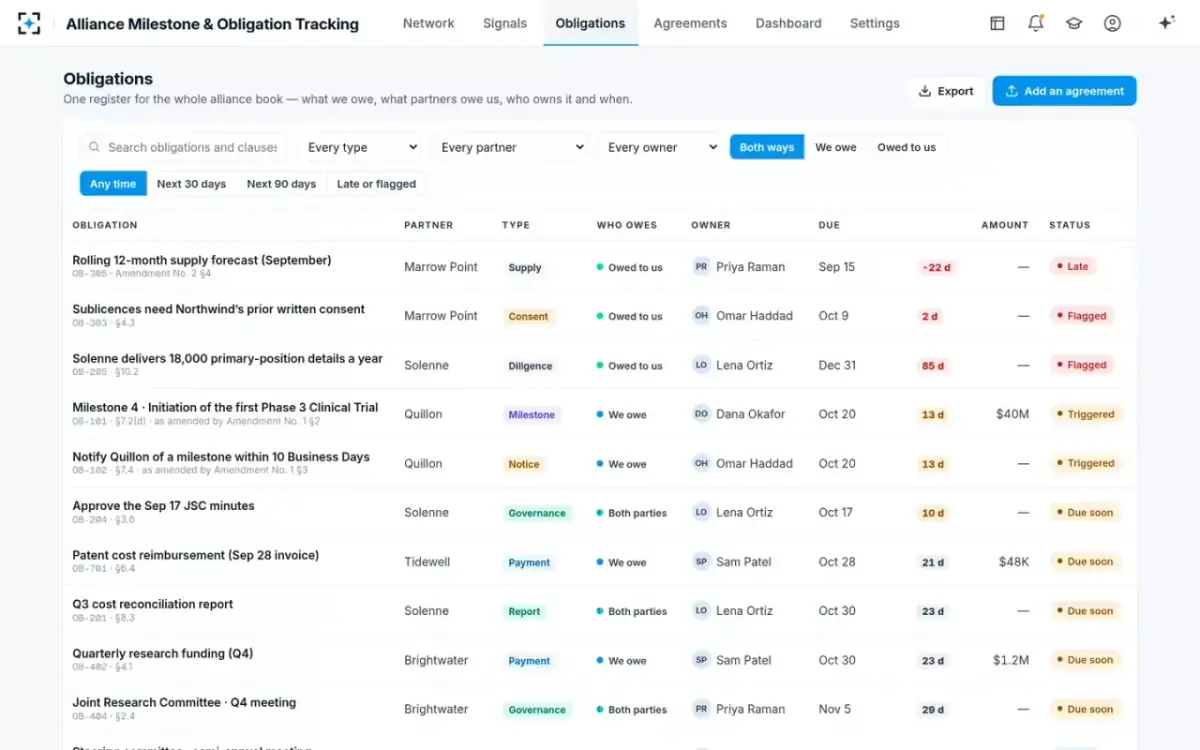Image resolution: width=1200 pixels, height=750 pixels.
Task: Open the layout panel icon
Action: (x=997, y=23)
